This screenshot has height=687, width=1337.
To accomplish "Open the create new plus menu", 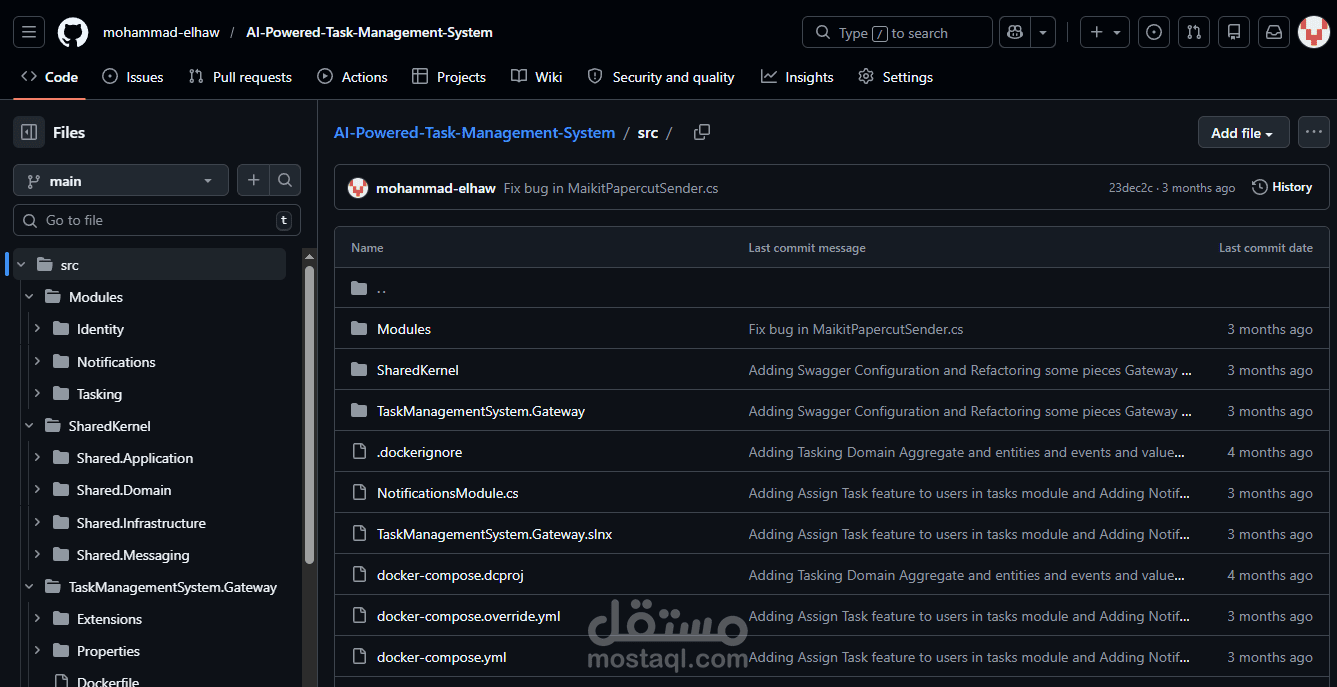I will [1106, 32].
